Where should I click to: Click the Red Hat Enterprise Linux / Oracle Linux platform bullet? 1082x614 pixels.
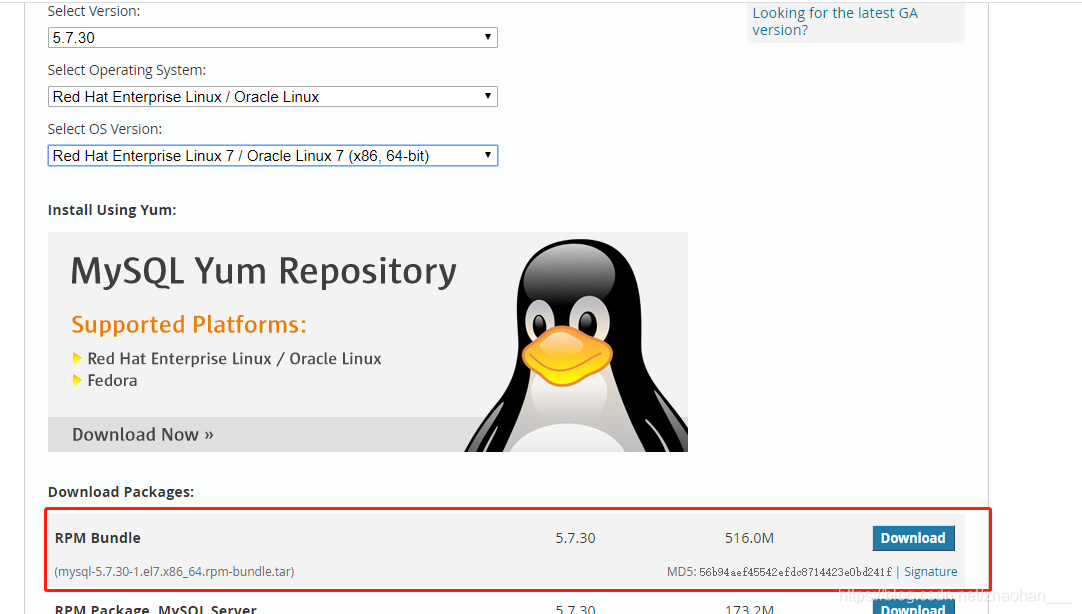click(x=234, y=359)
